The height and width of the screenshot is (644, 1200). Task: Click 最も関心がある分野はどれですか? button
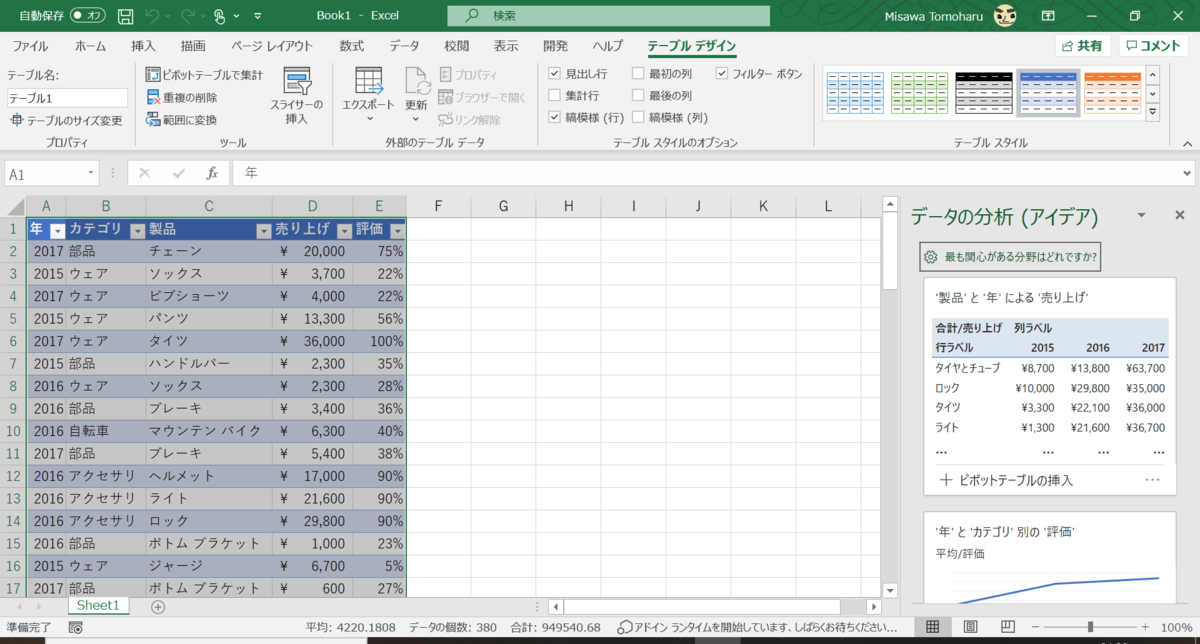[x=1010, y=257]
